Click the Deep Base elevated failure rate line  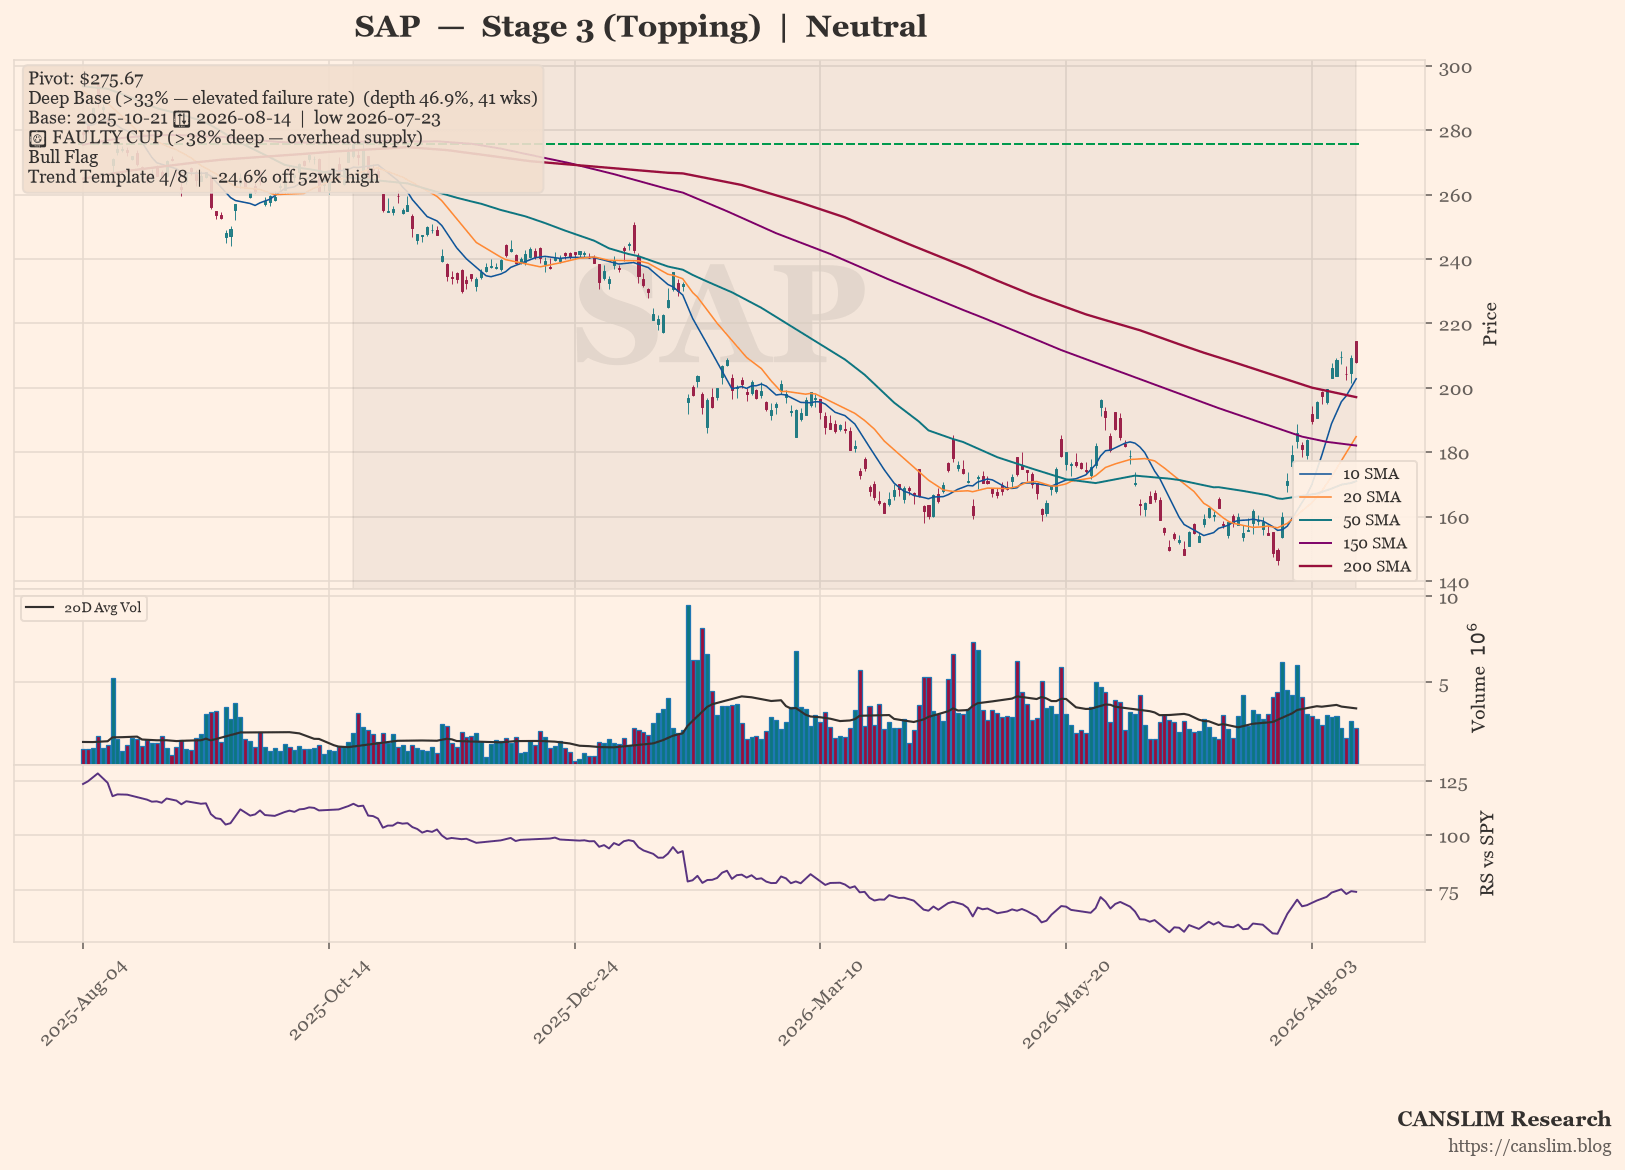click(283, 98)
